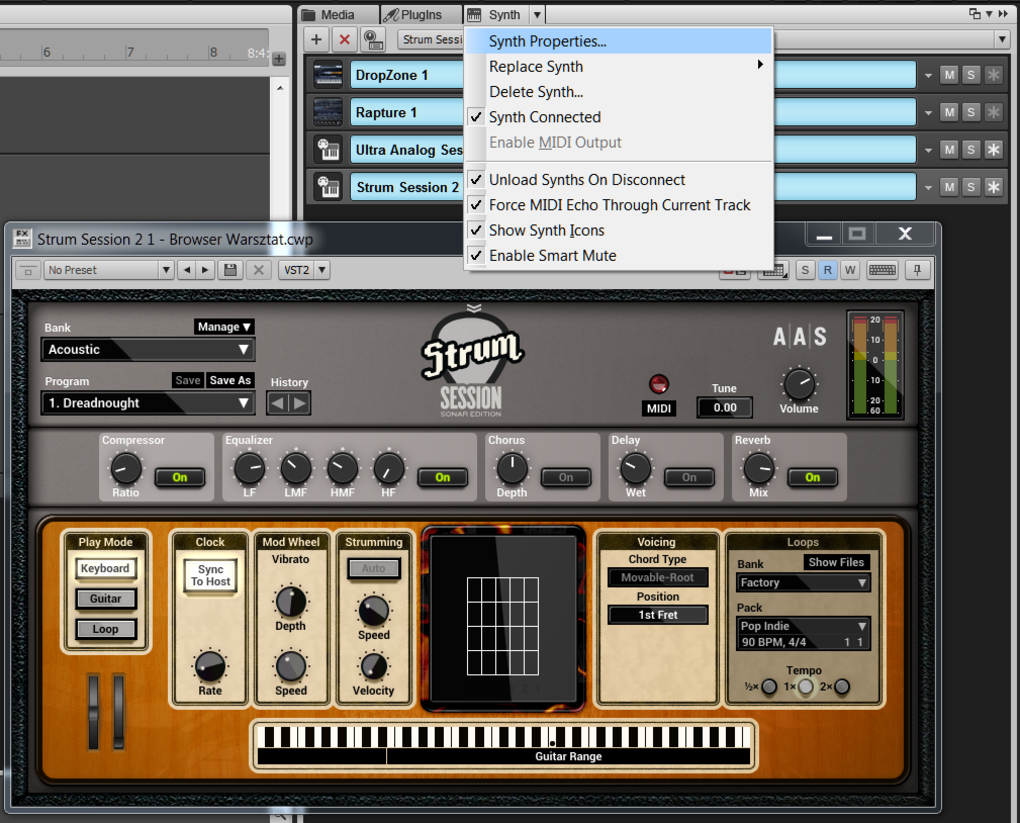
Task: Choose Delete Synth from the menu
Action: coord(619,92)
